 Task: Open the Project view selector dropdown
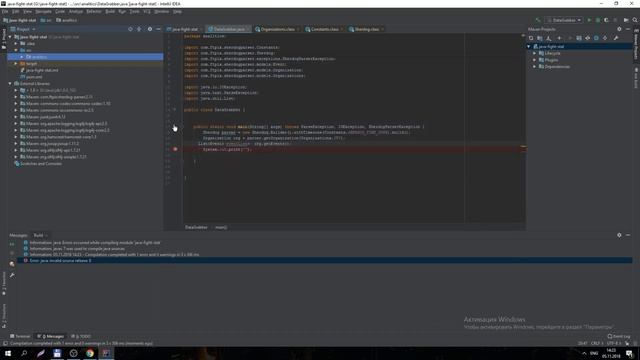[x=23, y=29]
